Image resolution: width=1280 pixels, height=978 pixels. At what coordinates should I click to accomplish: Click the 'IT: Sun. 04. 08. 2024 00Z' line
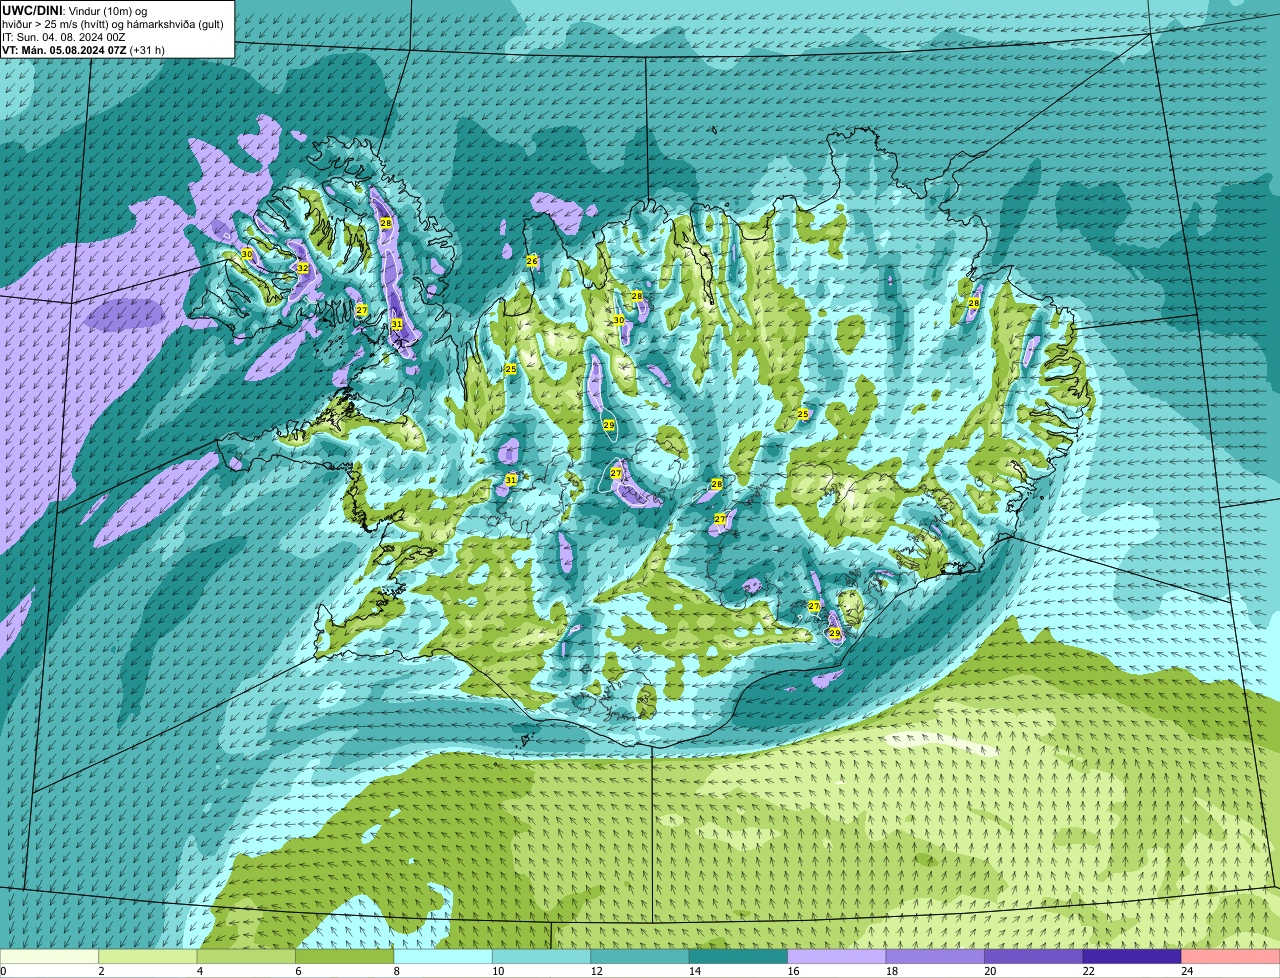pyautogui.click(x=63, y=37)
